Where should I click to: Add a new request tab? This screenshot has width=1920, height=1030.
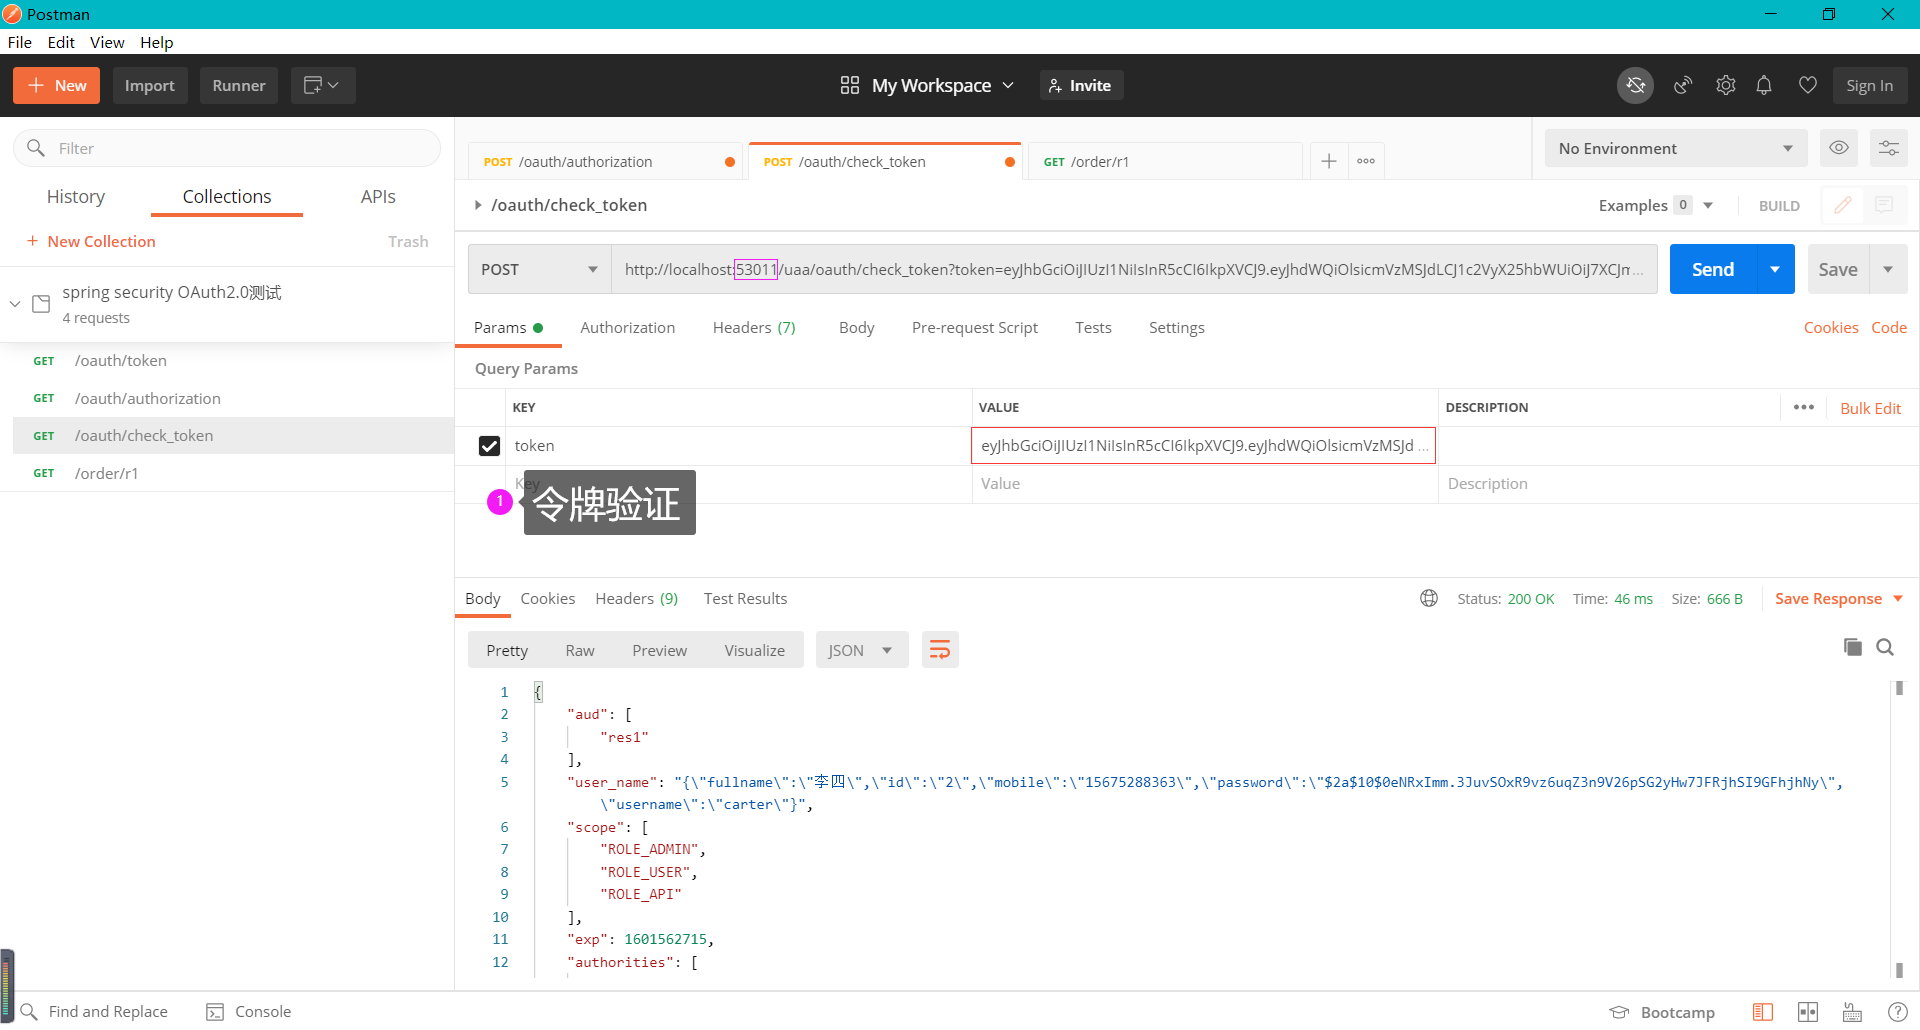pyautogui.click(x=1328, y=161)
